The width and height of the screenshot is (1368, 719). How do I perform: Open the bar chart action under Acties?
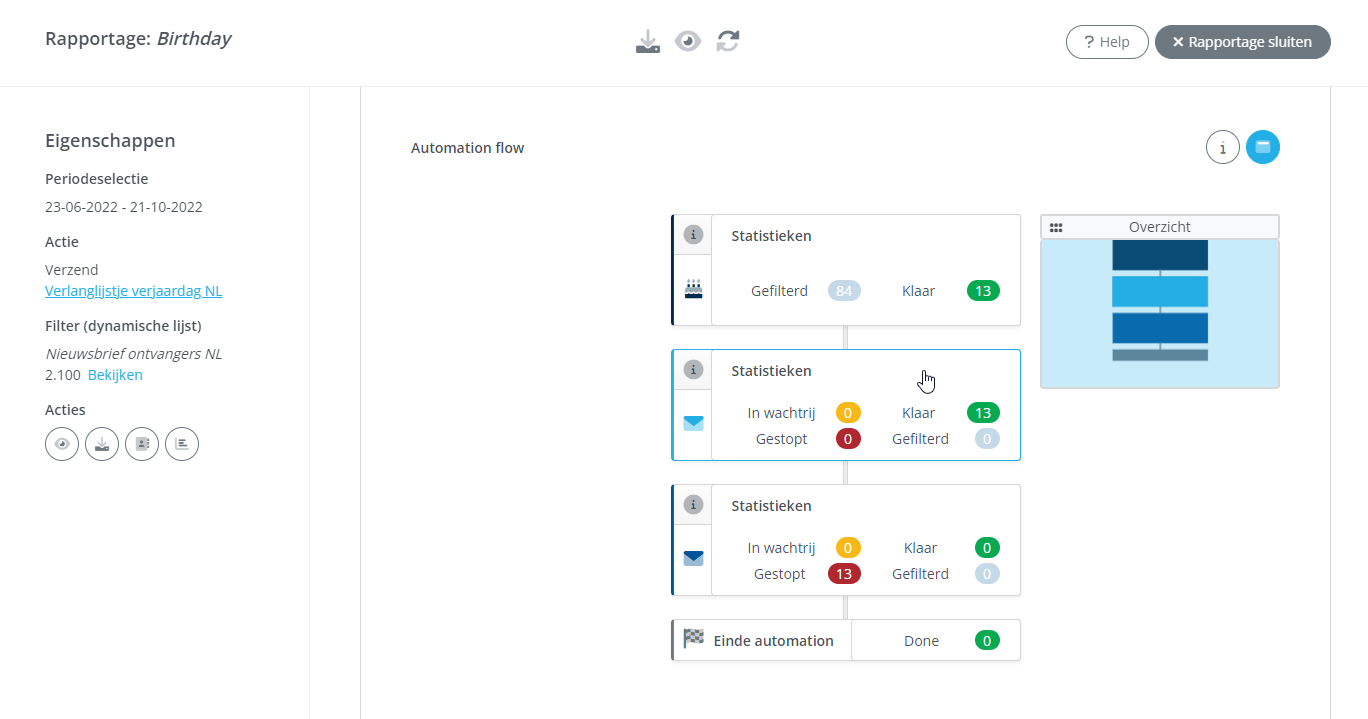(181, 443)
